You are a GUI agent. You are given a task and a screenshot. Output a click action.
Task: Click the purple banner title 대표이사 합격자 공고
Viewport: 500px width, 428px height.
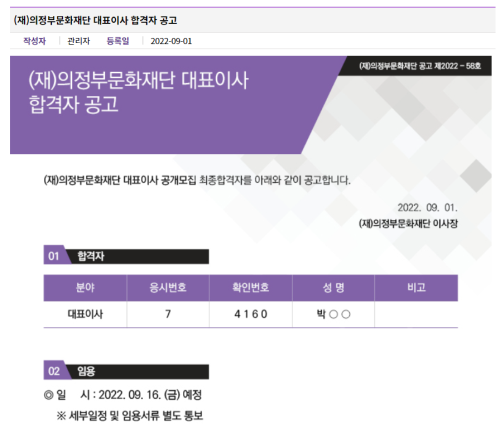coord(138,92)
